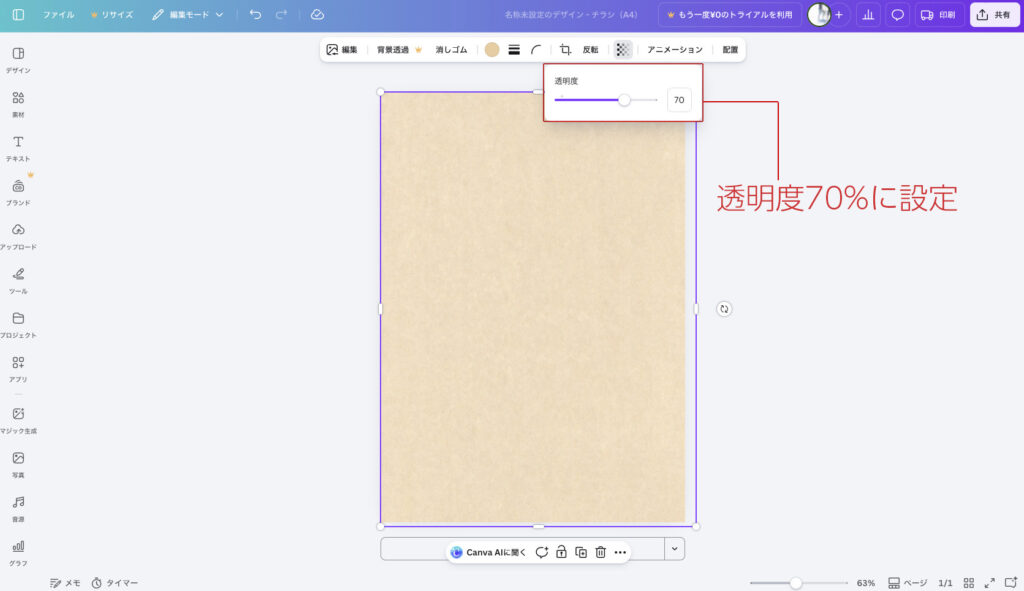This screenshot has width=1024, height=591.
Task: Duplicate element with copy icon
Action: (x=581, y=552)
